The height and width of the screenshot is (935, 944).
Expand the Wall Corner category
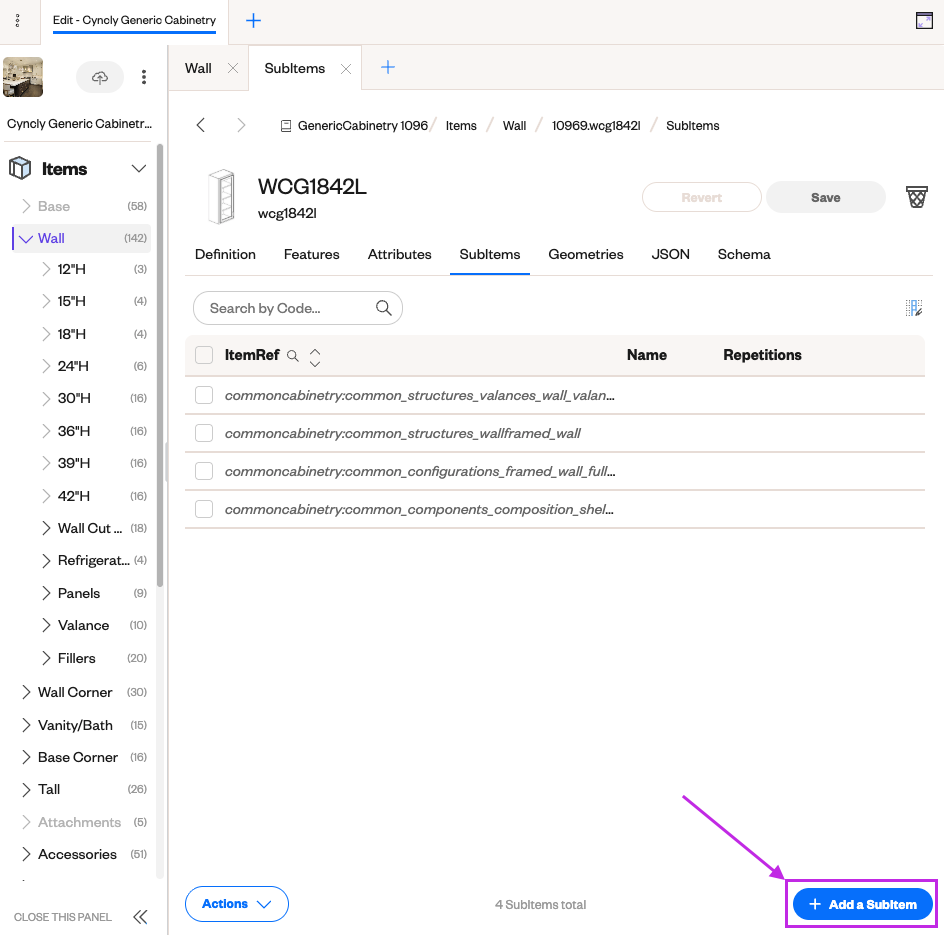[26, 692]
